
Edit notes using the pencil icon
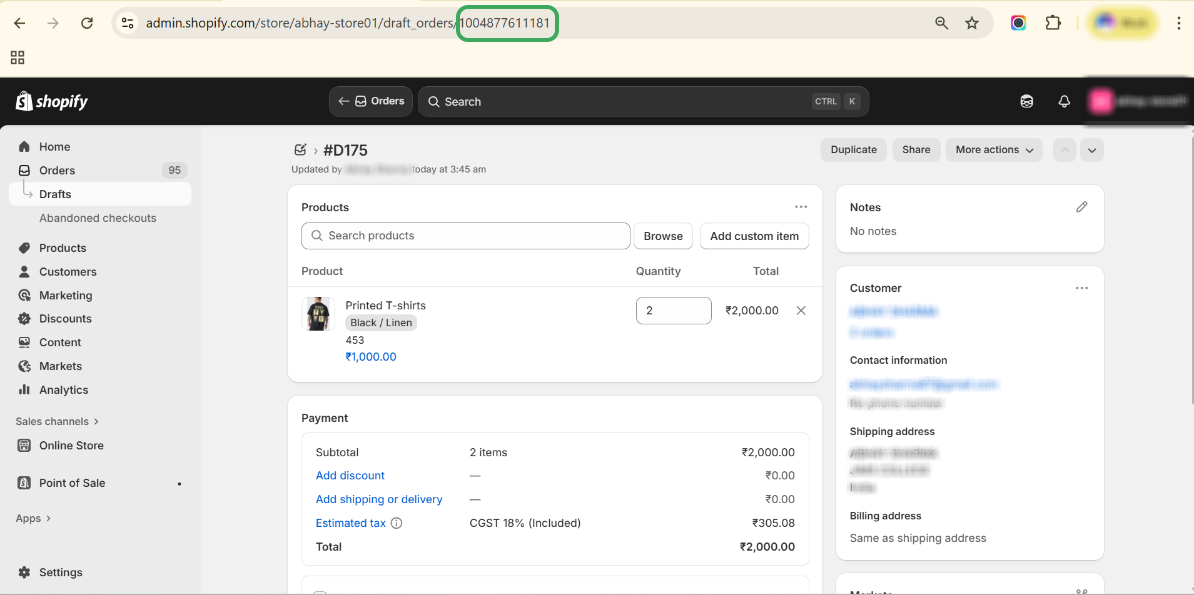(1081, 207)
